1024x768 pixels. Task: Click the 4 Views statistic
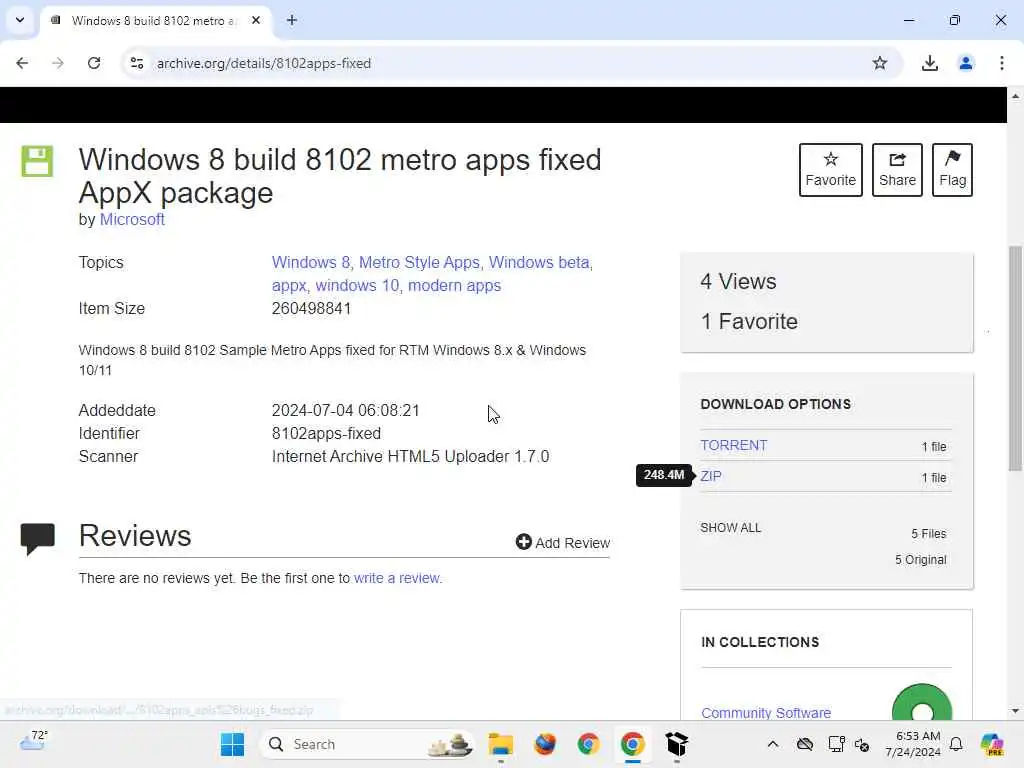pos(738,281)
